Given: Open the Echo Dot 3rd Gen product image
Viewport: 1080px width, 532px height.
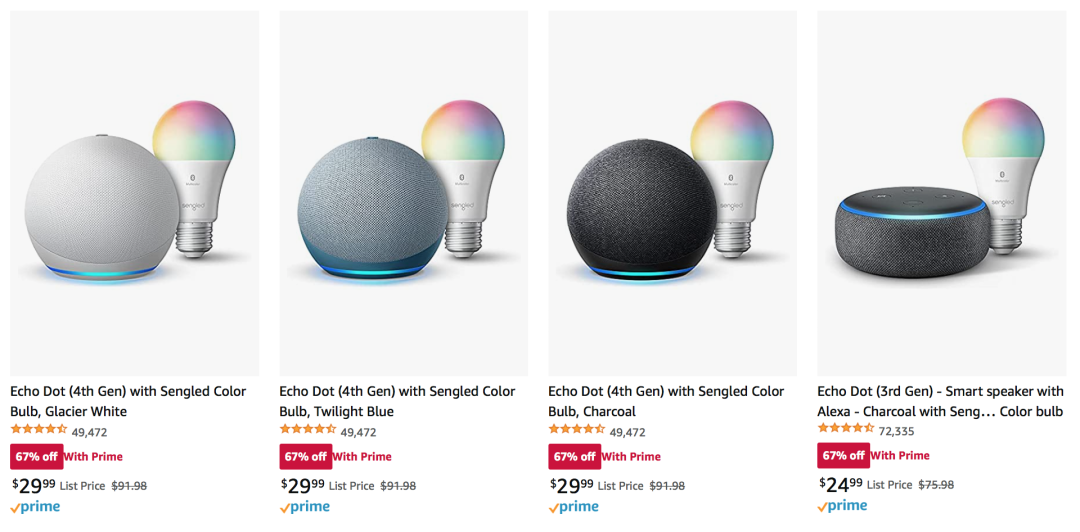Looking at the screenshot, I should pos(942,193).
